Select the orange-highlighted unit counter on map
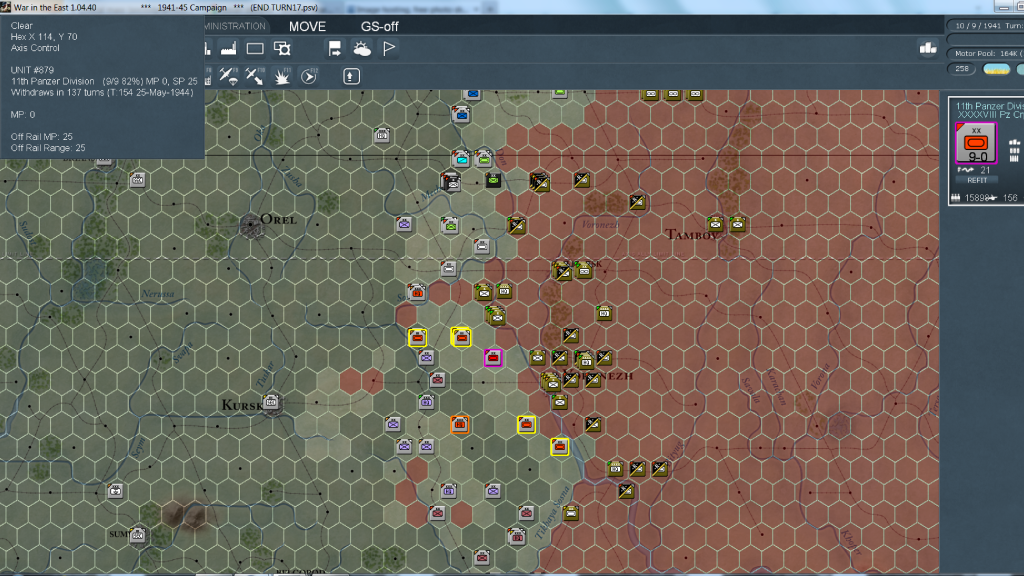Viewport: 1024px width, 576px height. point(460,424)
